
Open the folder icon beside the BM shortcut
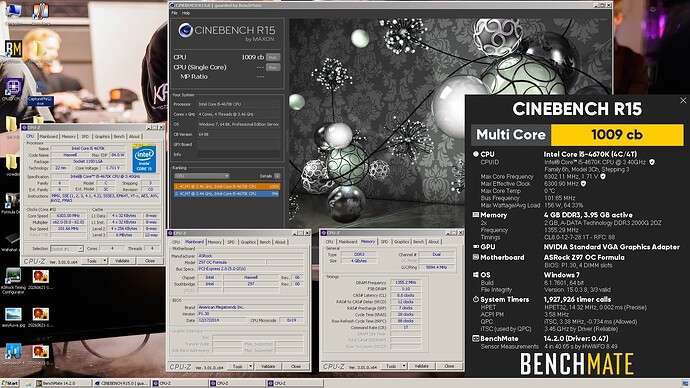[39, 49]
